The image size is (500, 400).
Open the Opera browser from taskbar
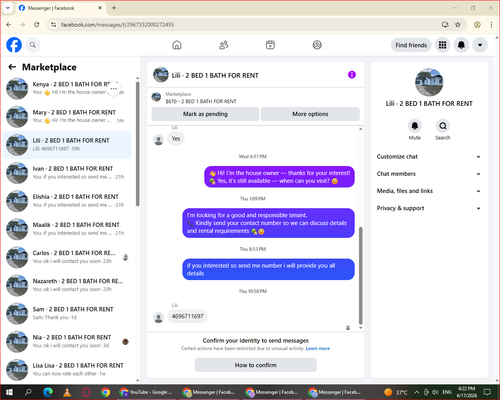click(86, 392)
